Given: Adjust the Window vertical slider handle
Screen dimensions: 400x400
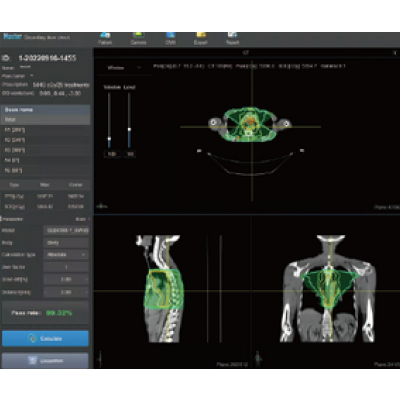Looking at the screenshot, I should tap(109, 139).
